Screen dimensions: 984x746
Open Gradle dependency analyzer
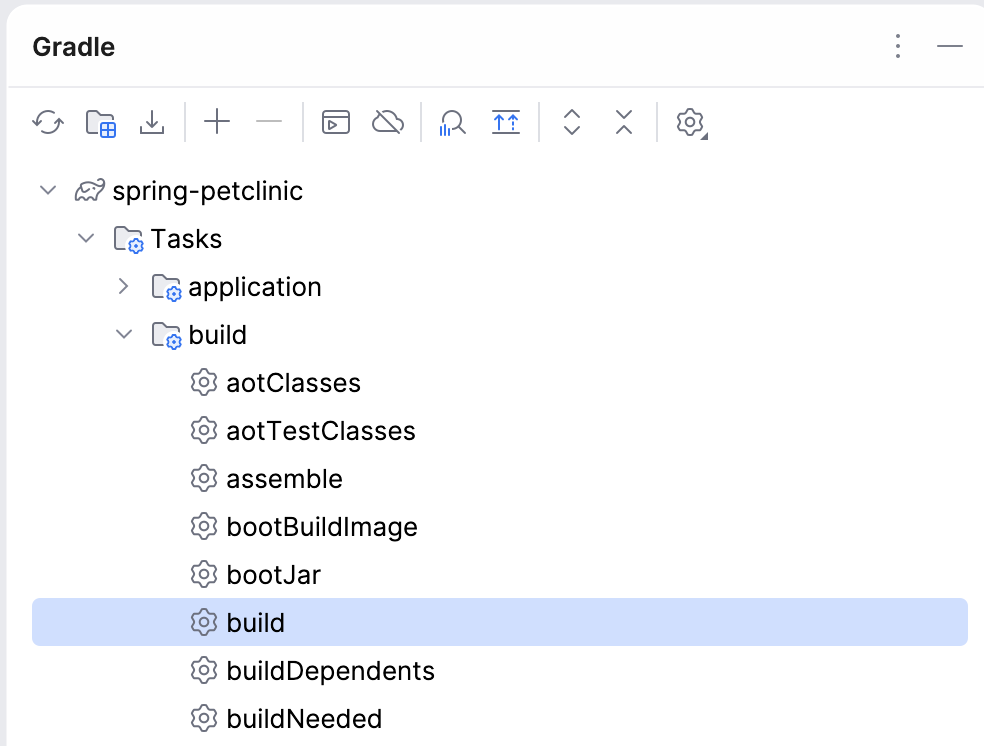(x=452, y=122)
